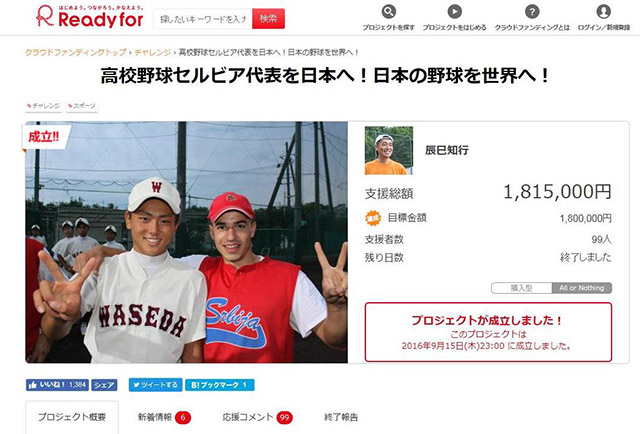Click the Twitter tweet button
The width and height of the screenshot is (640, 434).
[156, 385]
